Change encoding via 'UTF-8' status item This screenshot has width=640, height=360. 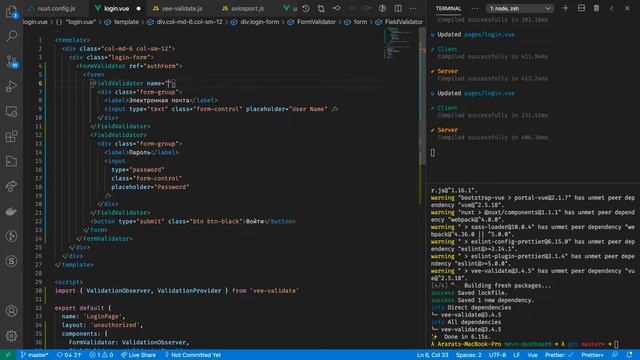click(x=497, y=355)
